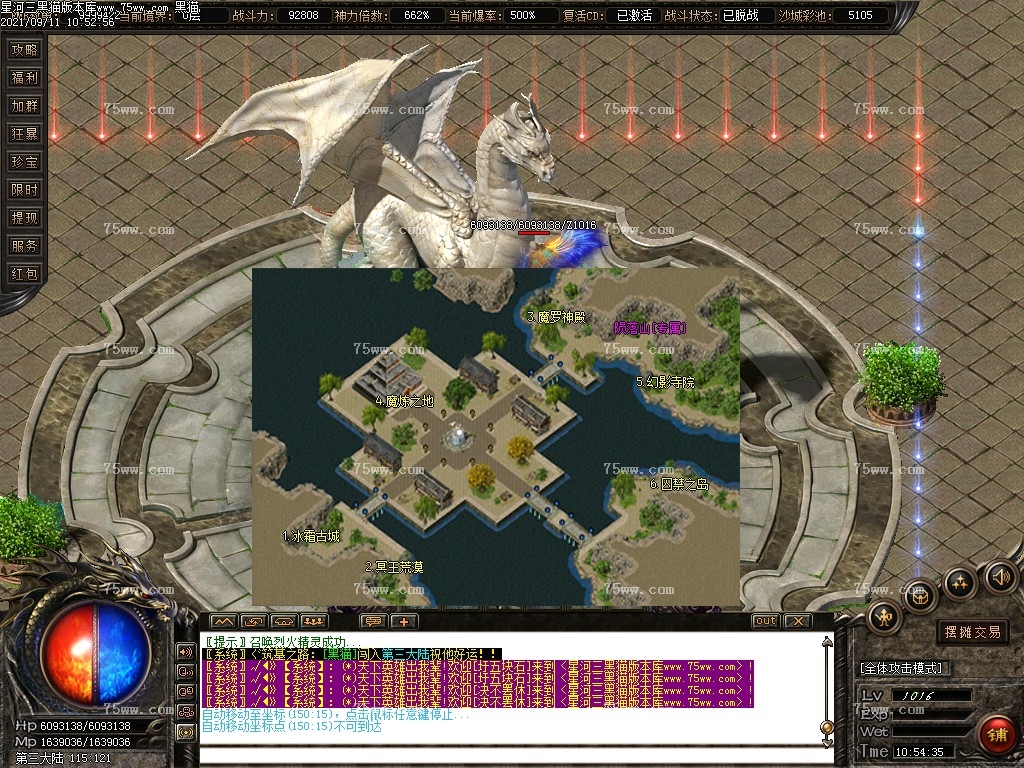The image size is (1024, 768).
Task: Click the 神力倍数 662% value
Action: tap(417, 15)
